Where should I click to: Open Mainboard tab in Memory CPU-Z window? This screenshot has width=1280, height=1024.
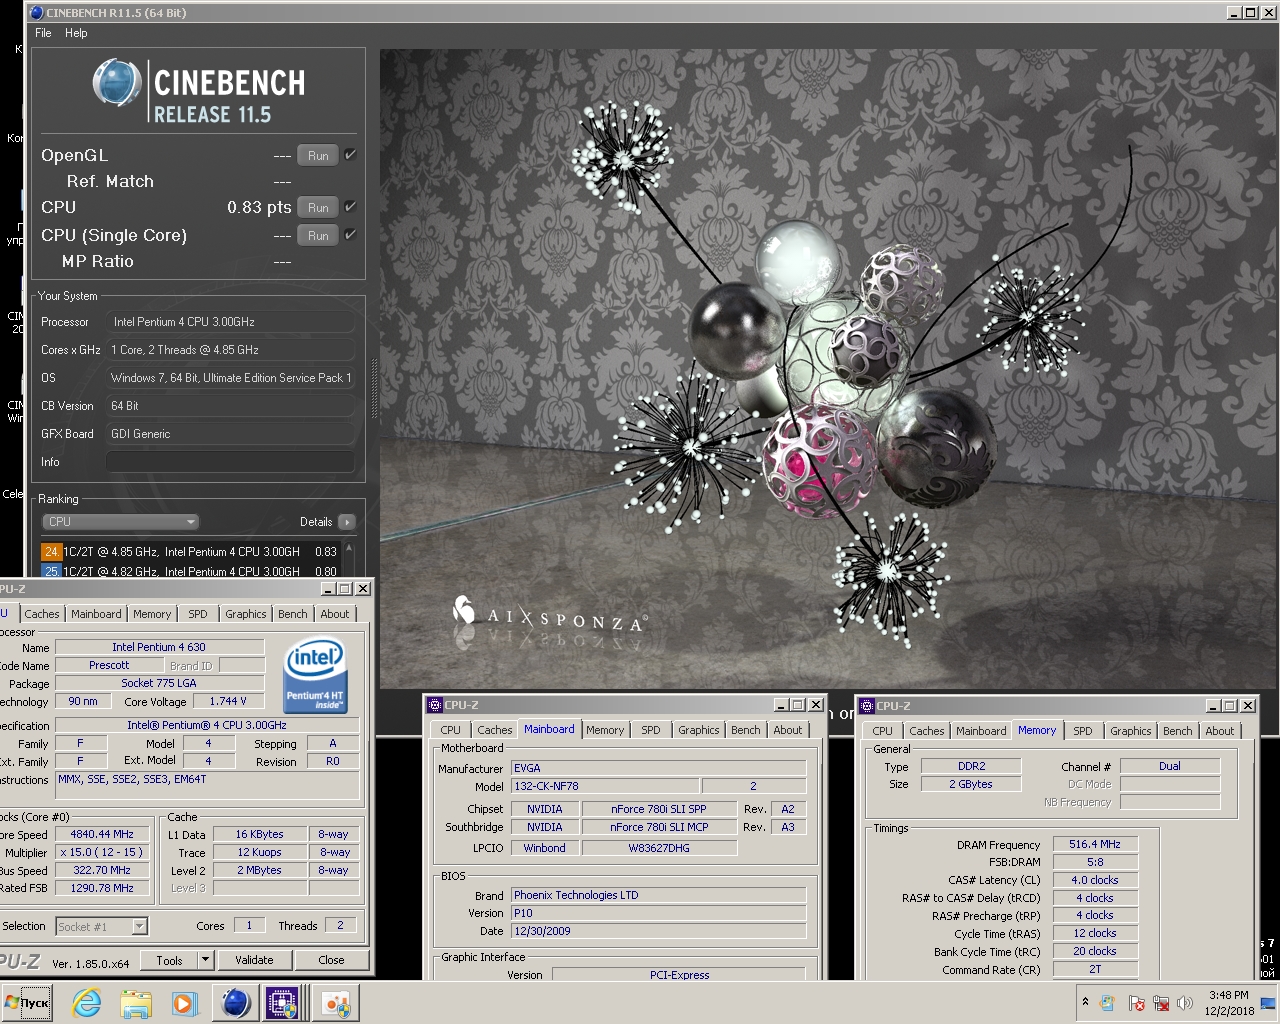(981, 731)
